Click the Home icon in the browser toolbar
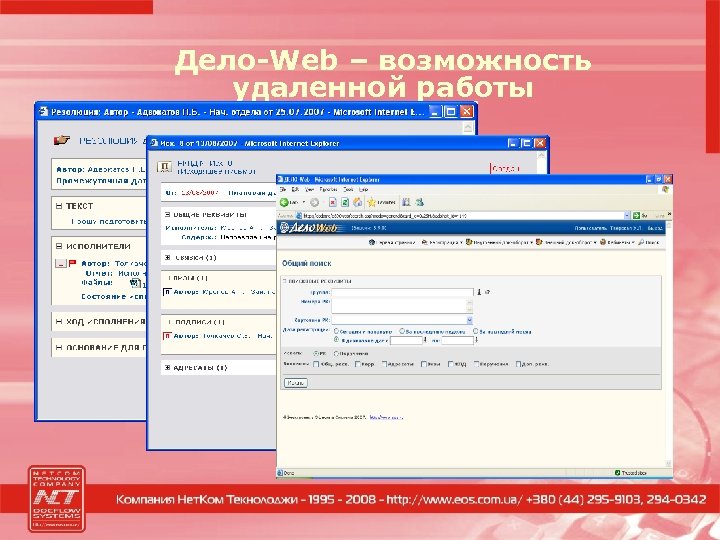The width and height of the screenshot is (720, 540). coord(358,202)
